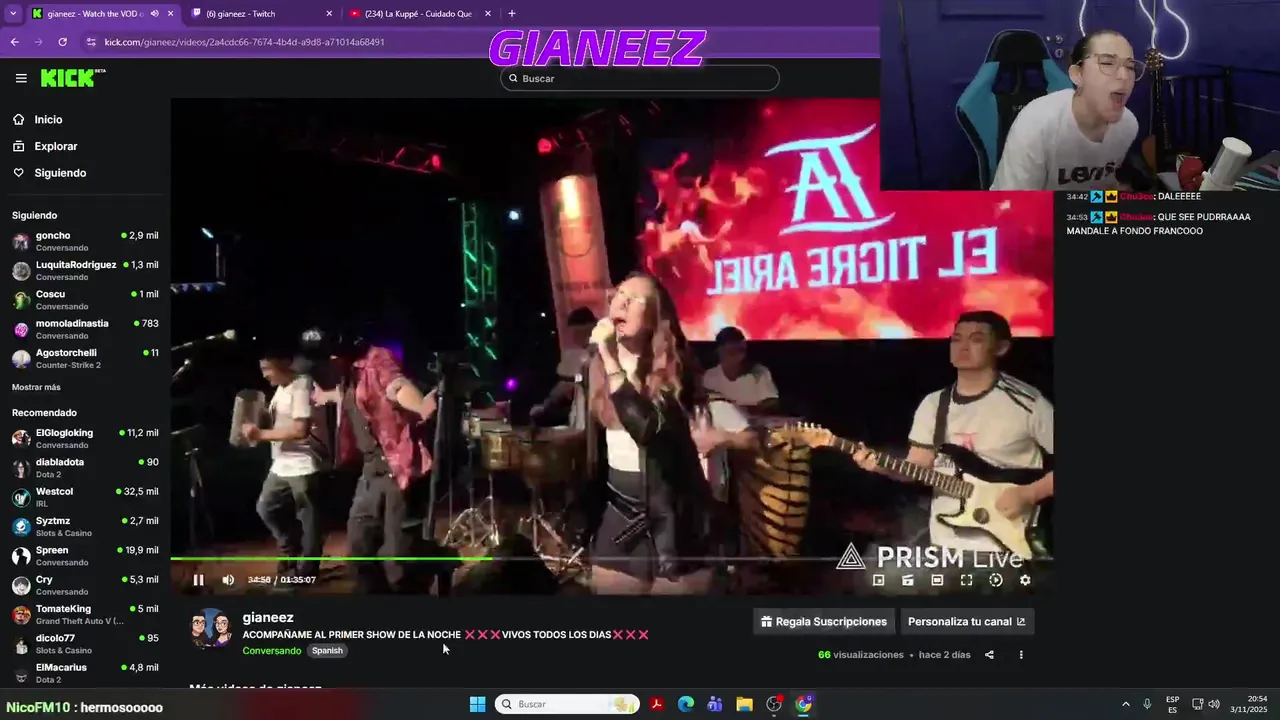The width and height of the screenshot is (1280, 720).
Task: Open TomateKing recommended channel
Action: point(85,614)
